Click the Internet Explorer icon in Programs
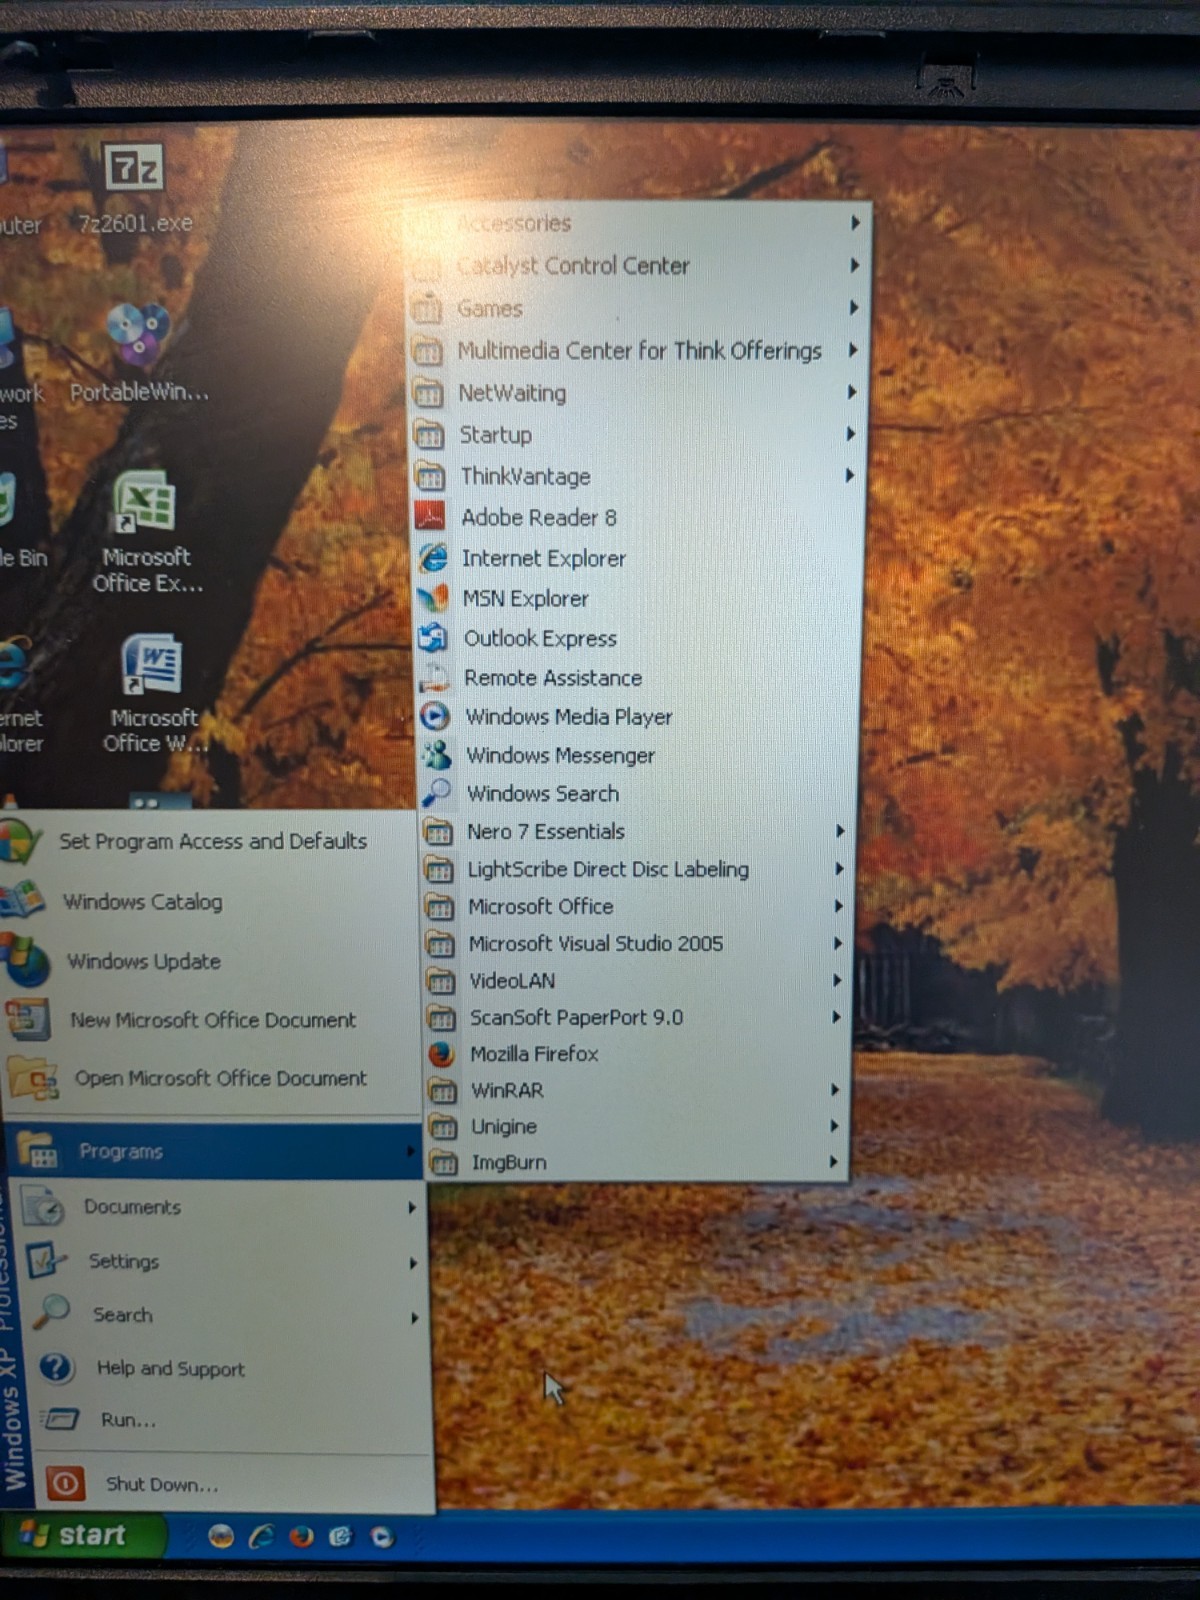Image resolution: width=1200 pixels, height=1600 pixels. click(432, 557)
